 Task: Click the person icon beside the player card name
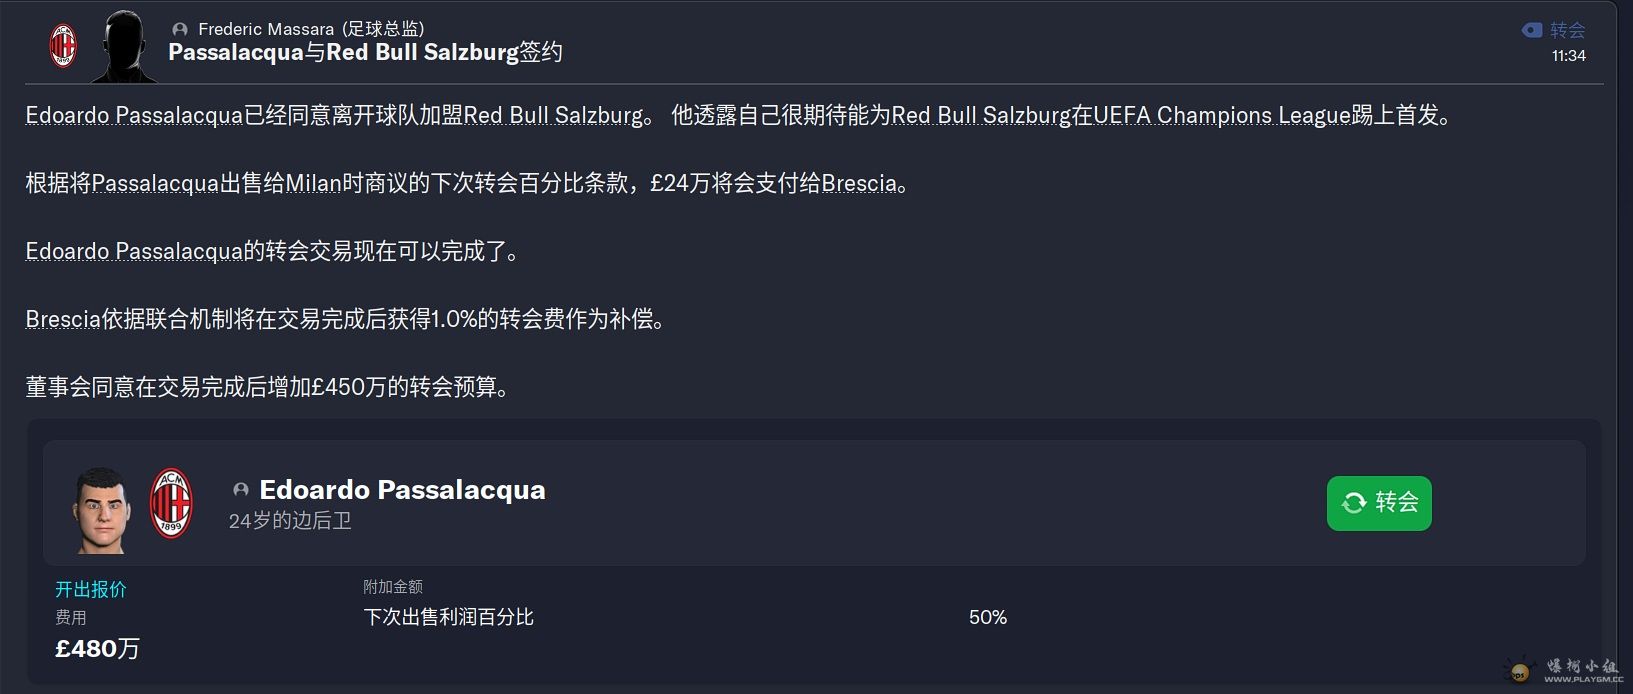pyautogui.click(x=241, y=490)
